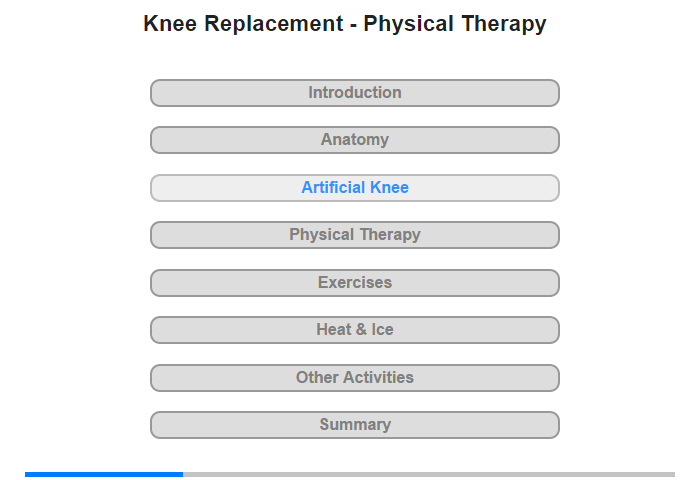Select the highlighted Artificial Knee item

[354, 188]
